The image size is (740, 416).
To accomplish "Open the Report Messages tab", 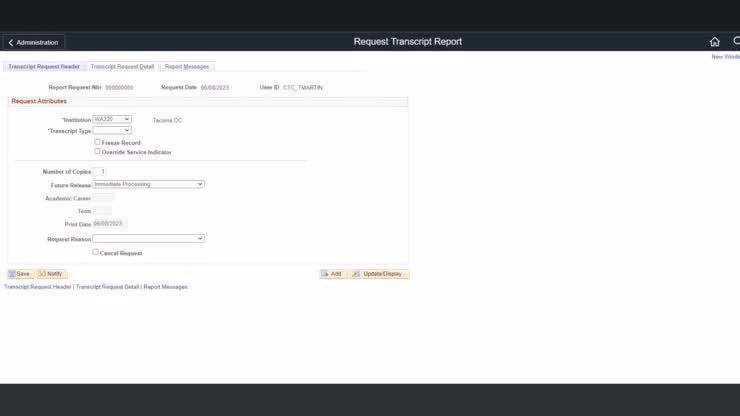I will pyautogui.click(x=187, y=67).
